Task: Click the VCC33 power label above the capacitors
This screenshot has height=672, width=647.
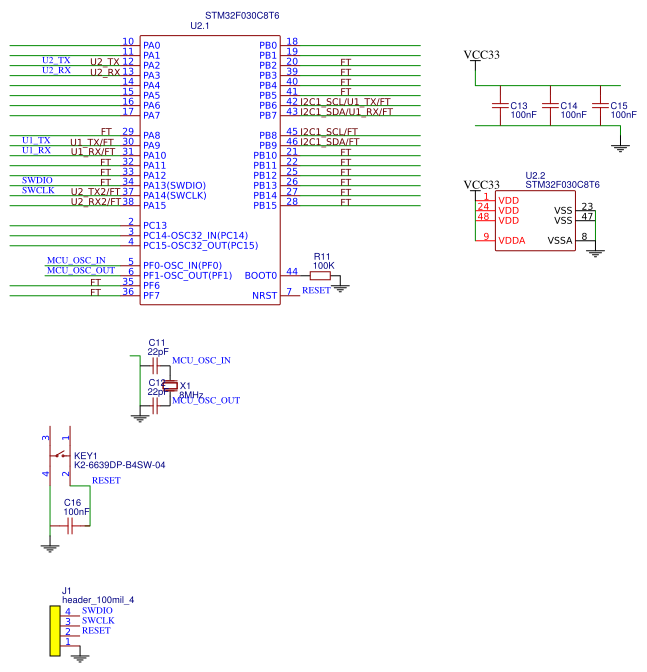Action: (x=481, y=55)
